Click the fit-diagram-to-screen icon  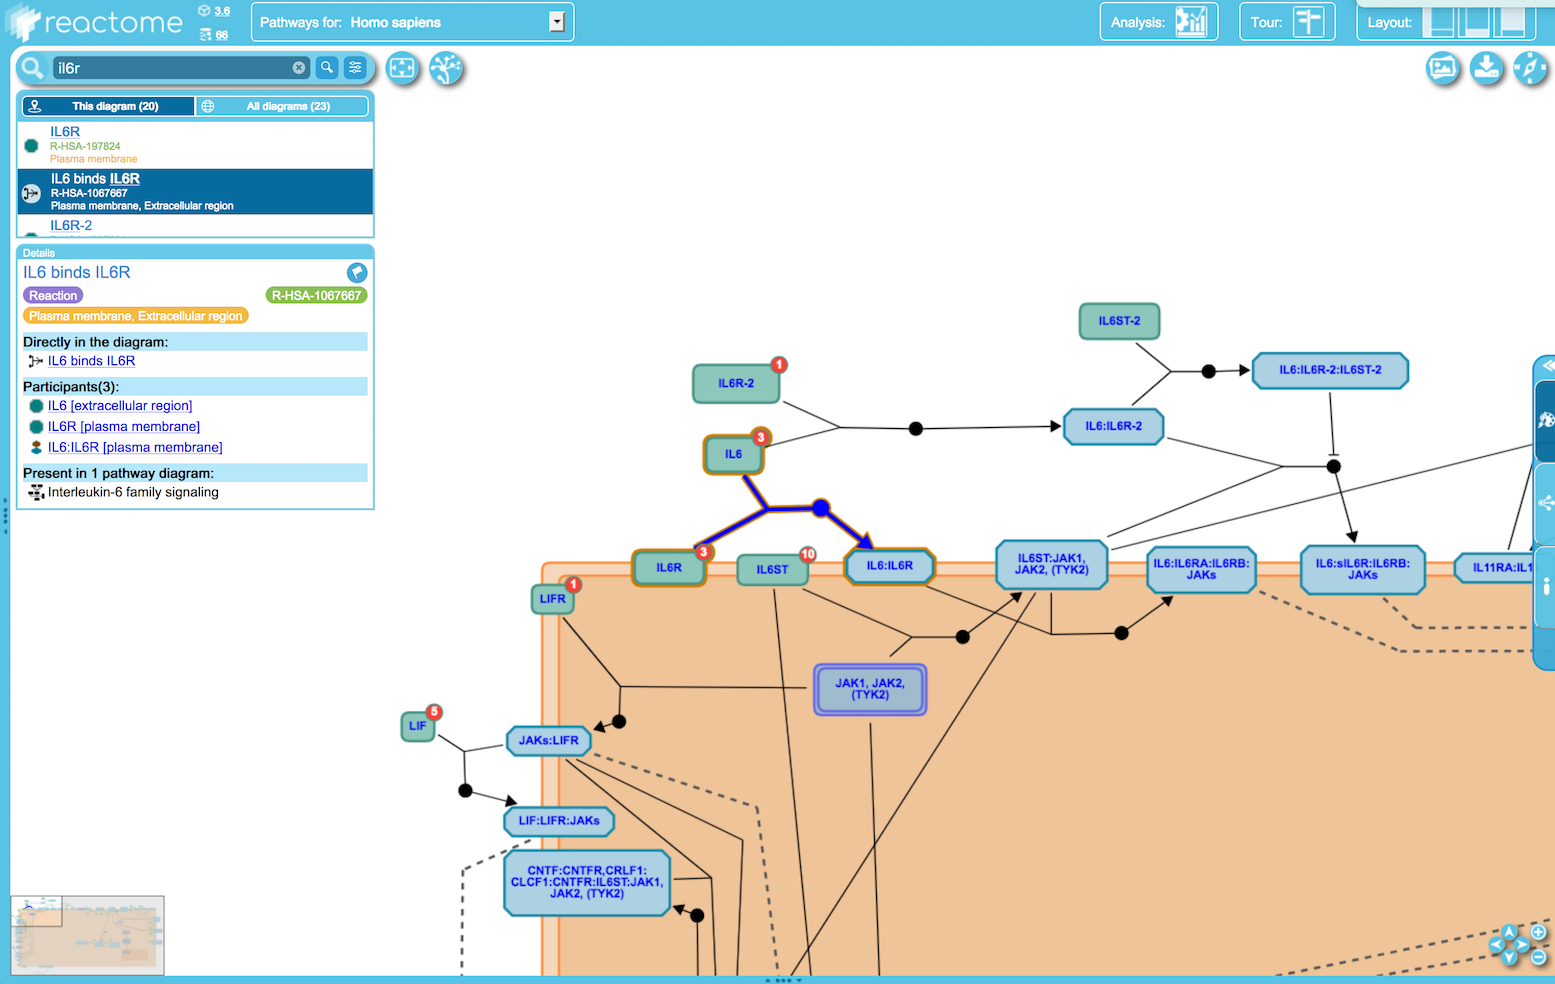[403, 68]
